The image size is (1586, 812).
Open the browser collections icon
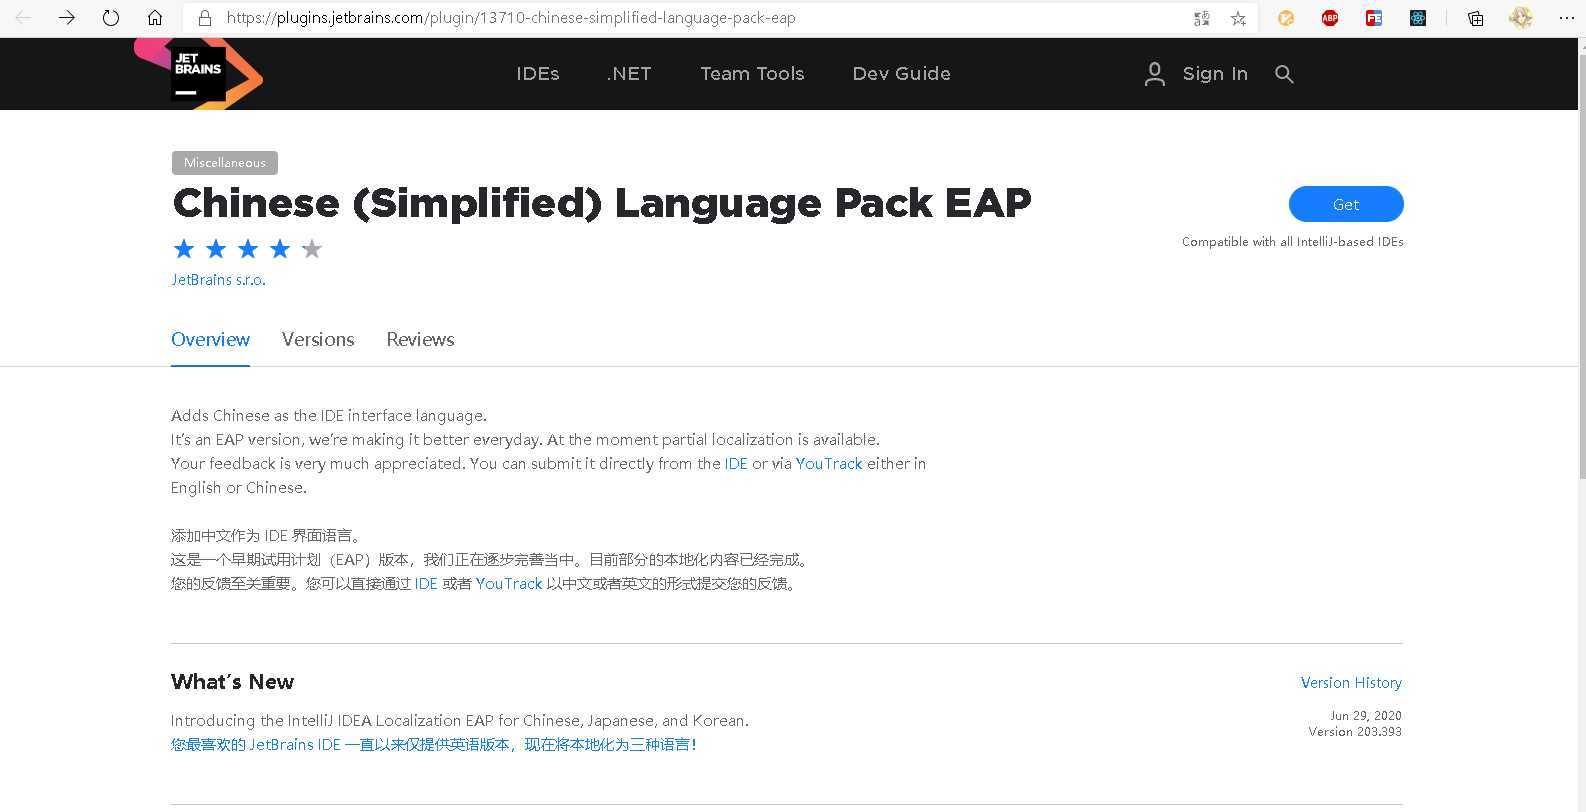(1475, 18)
